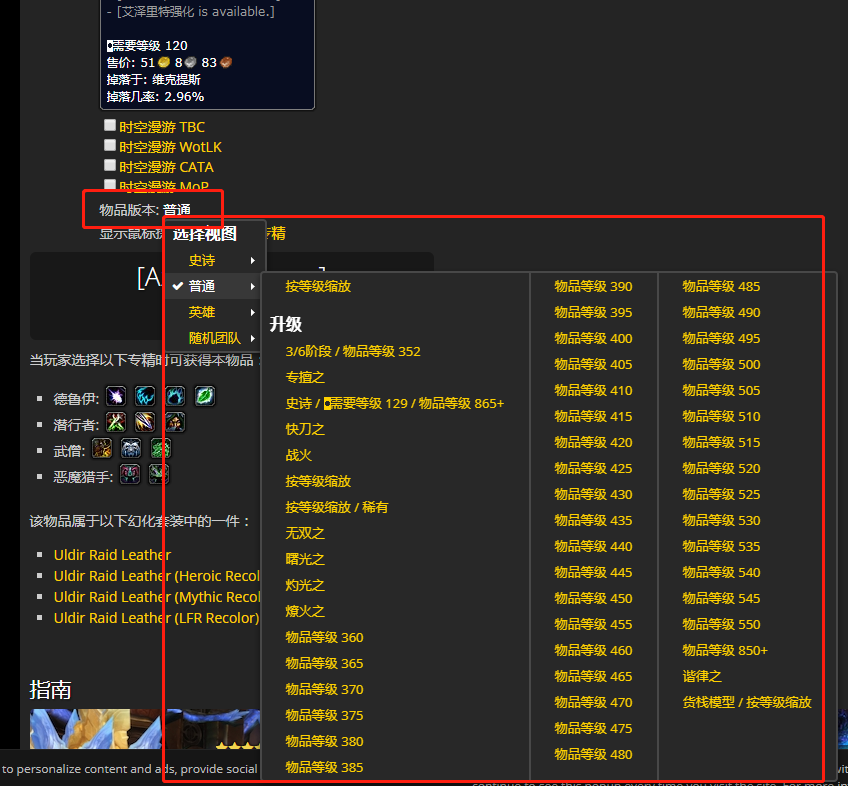
Task: Toggle the 时空漫游 CATA checkbox
Action: click(x=110, y=165)
